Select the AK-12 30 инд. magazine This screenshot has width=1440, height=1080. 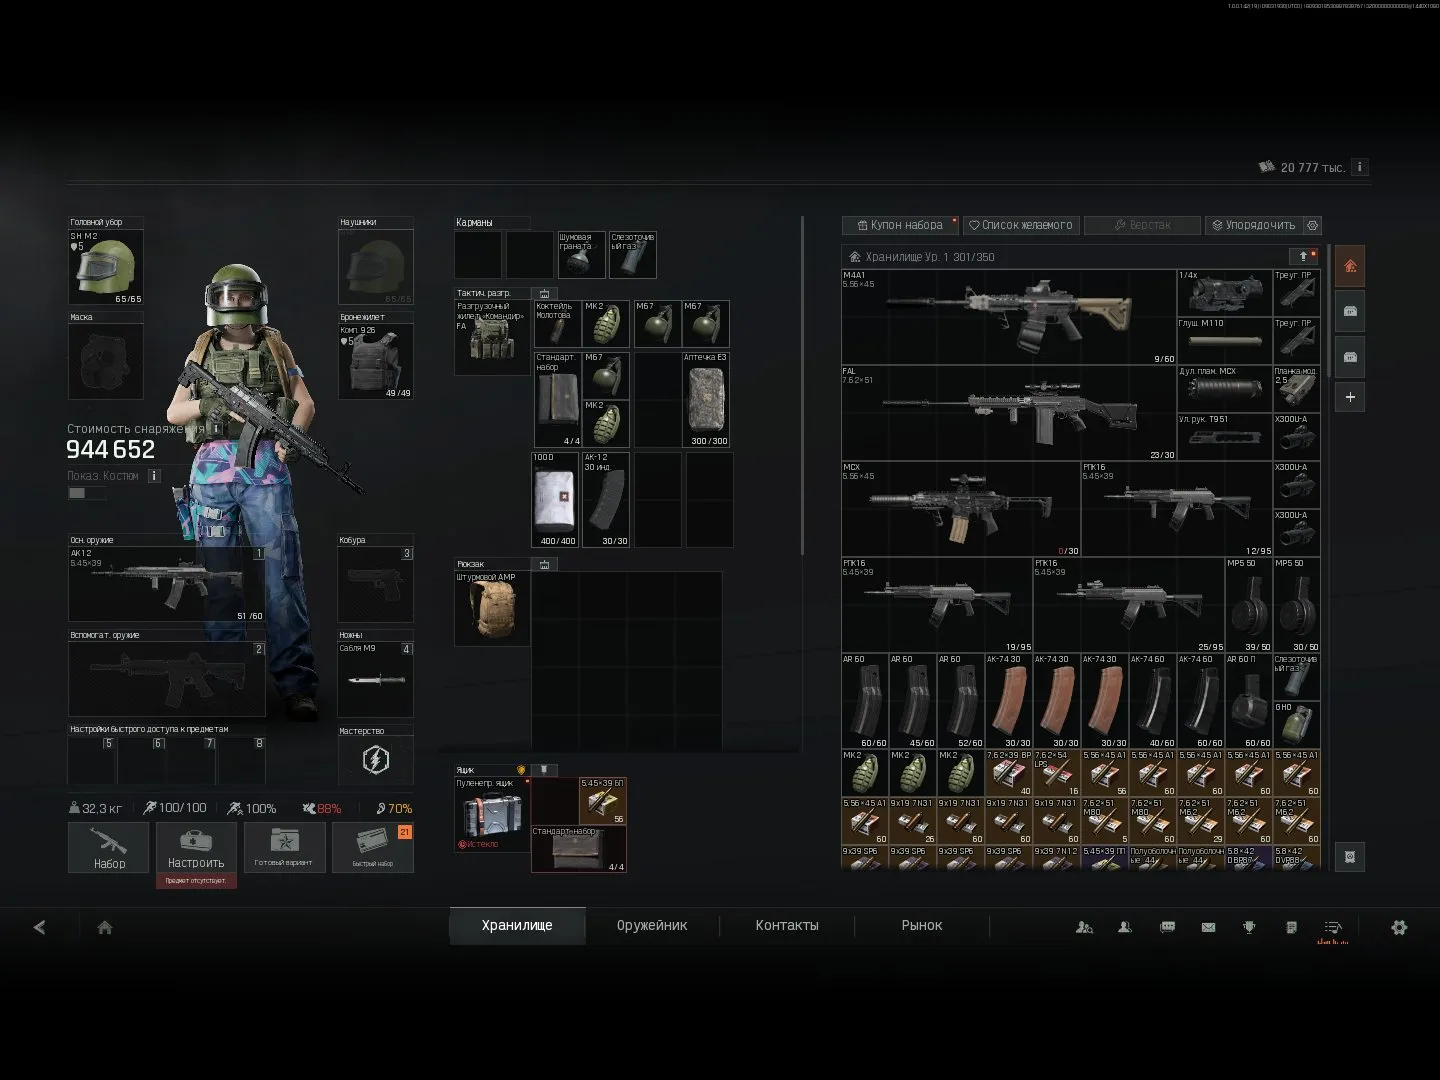coord(606,499)
